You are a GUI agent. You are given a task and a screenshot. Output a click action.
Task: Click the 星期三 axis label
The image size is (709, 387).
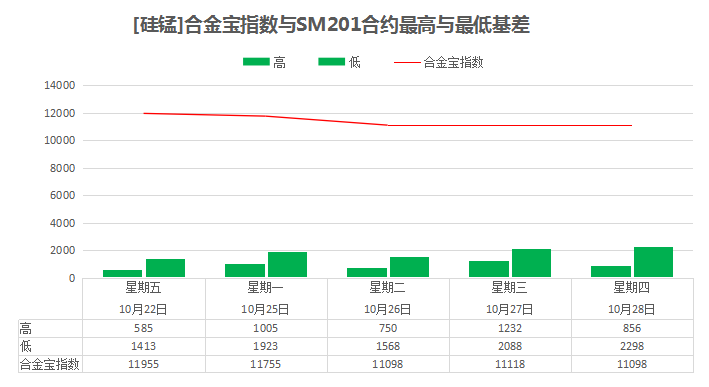tap(510, 287)
